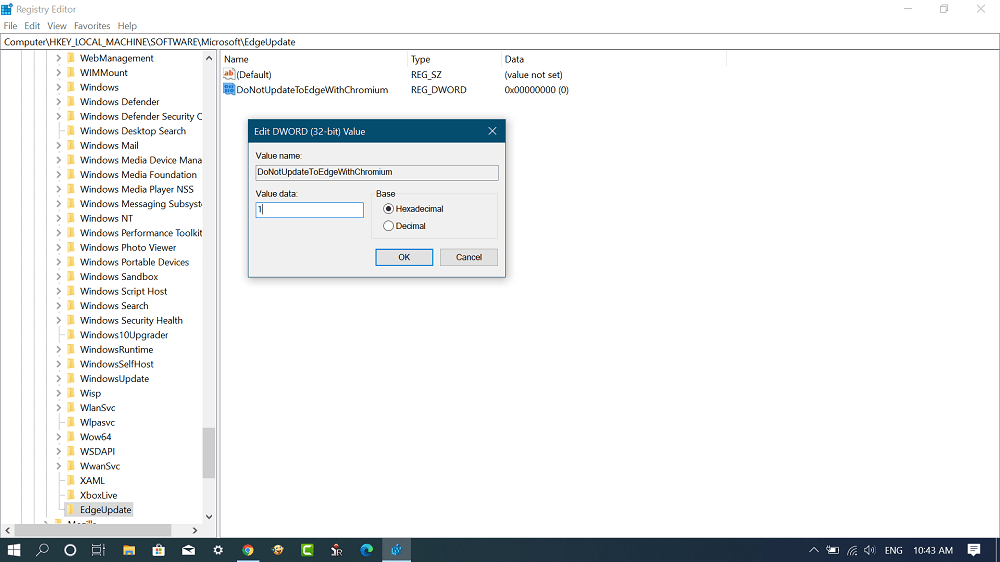Viewport: 1000px width, 562px height.
Task: Open the View menu
Action: coord(57,26)
